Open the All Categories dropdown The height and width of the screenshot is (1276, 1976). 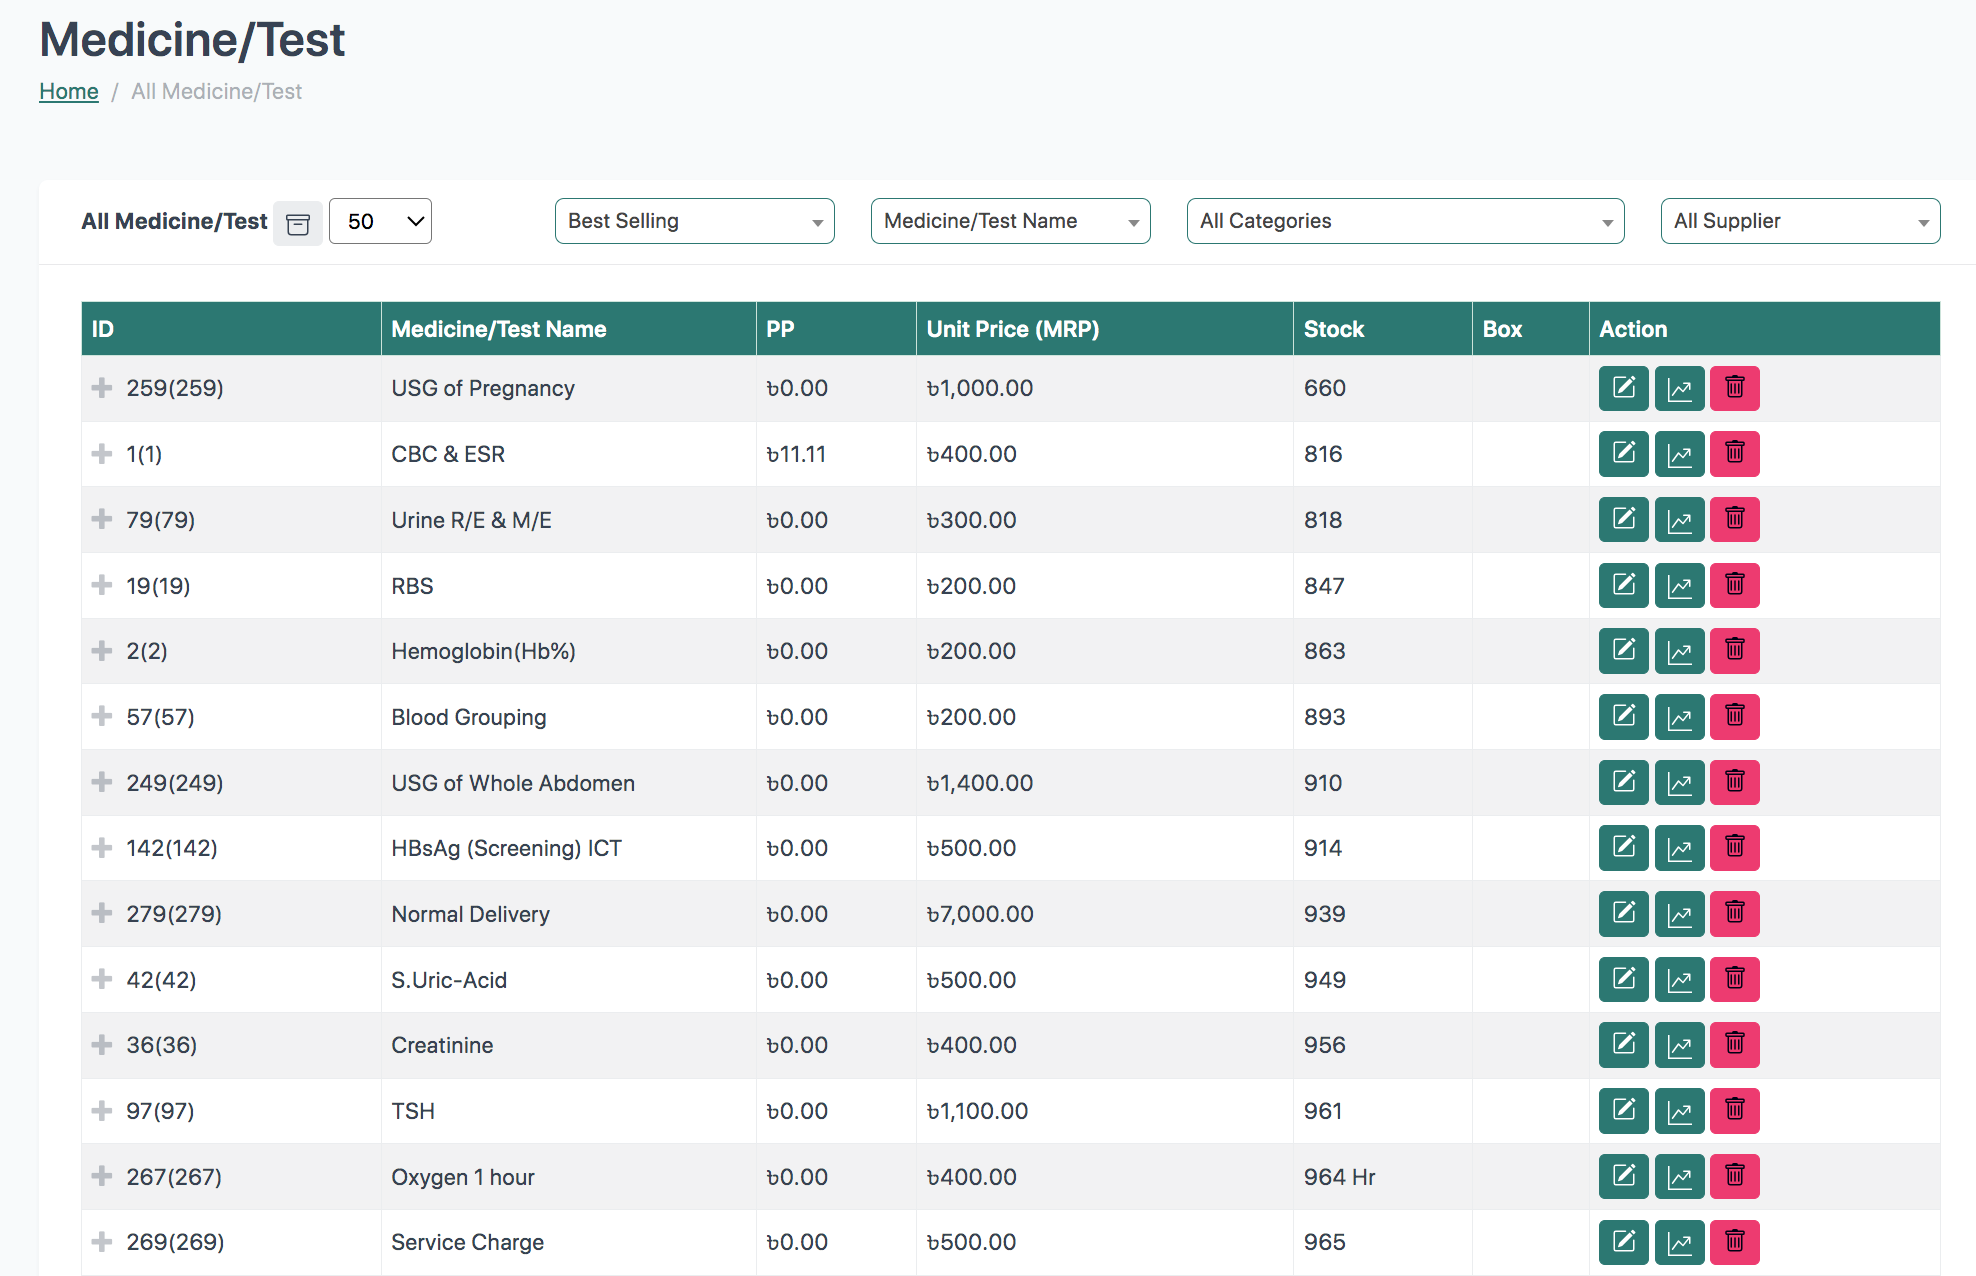point(1404,221)
